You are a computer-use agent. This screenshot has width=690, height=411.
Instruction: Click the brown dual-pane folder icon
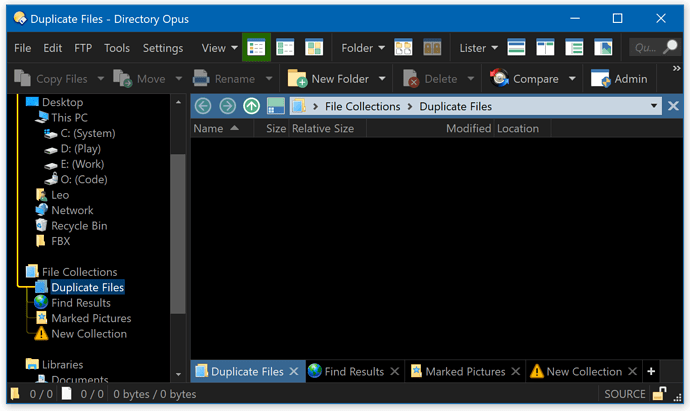click(x=432, y=48)
